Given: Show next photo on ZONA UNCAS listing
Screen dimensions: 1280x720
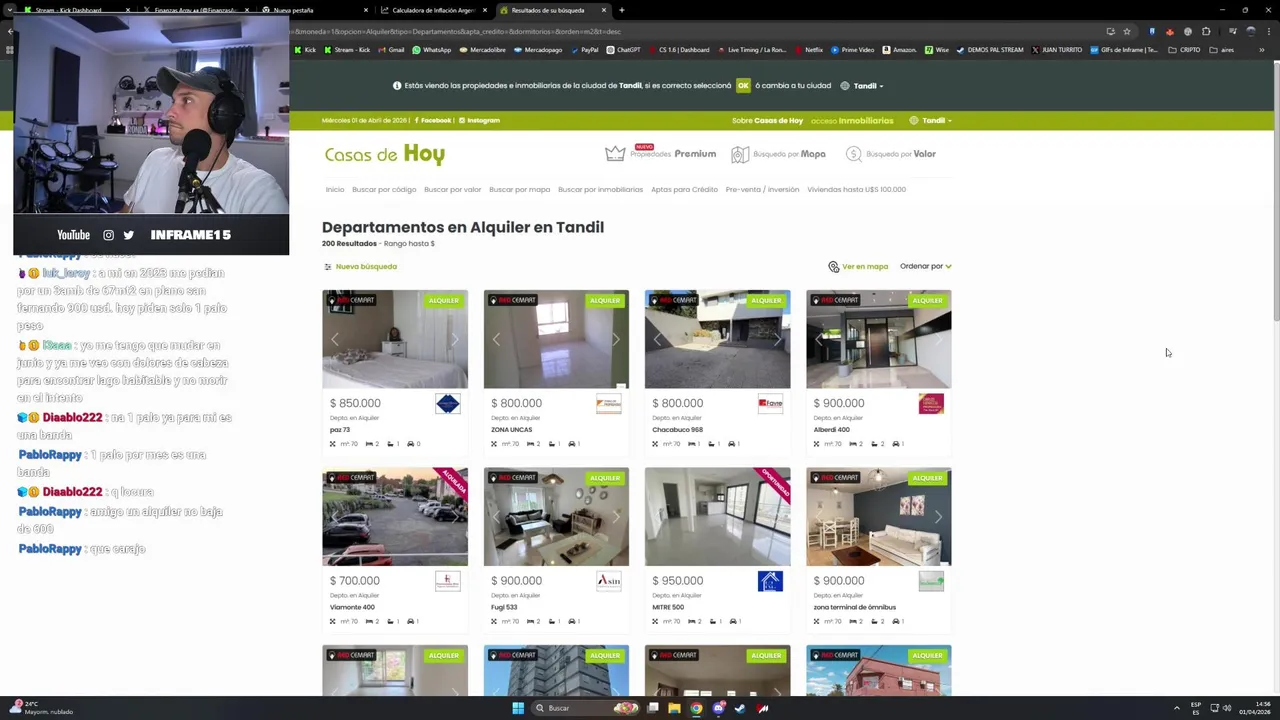Looking at the screenshot, I should [x=616, y=340].
